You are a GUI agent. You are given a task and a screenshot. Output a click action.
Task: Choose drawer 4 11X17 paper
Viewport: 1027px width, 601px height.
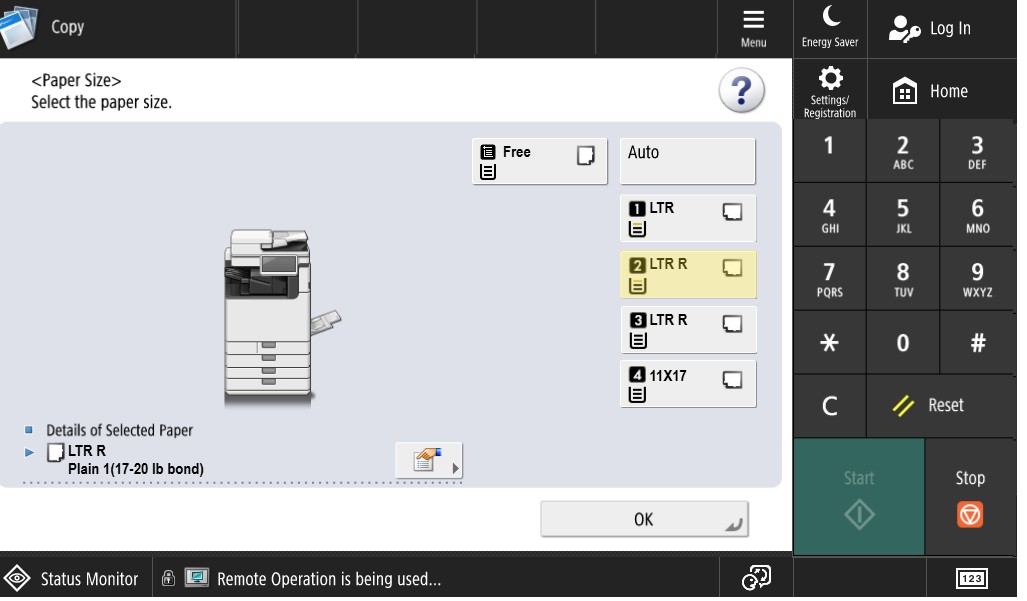click(x=688, y=384)
